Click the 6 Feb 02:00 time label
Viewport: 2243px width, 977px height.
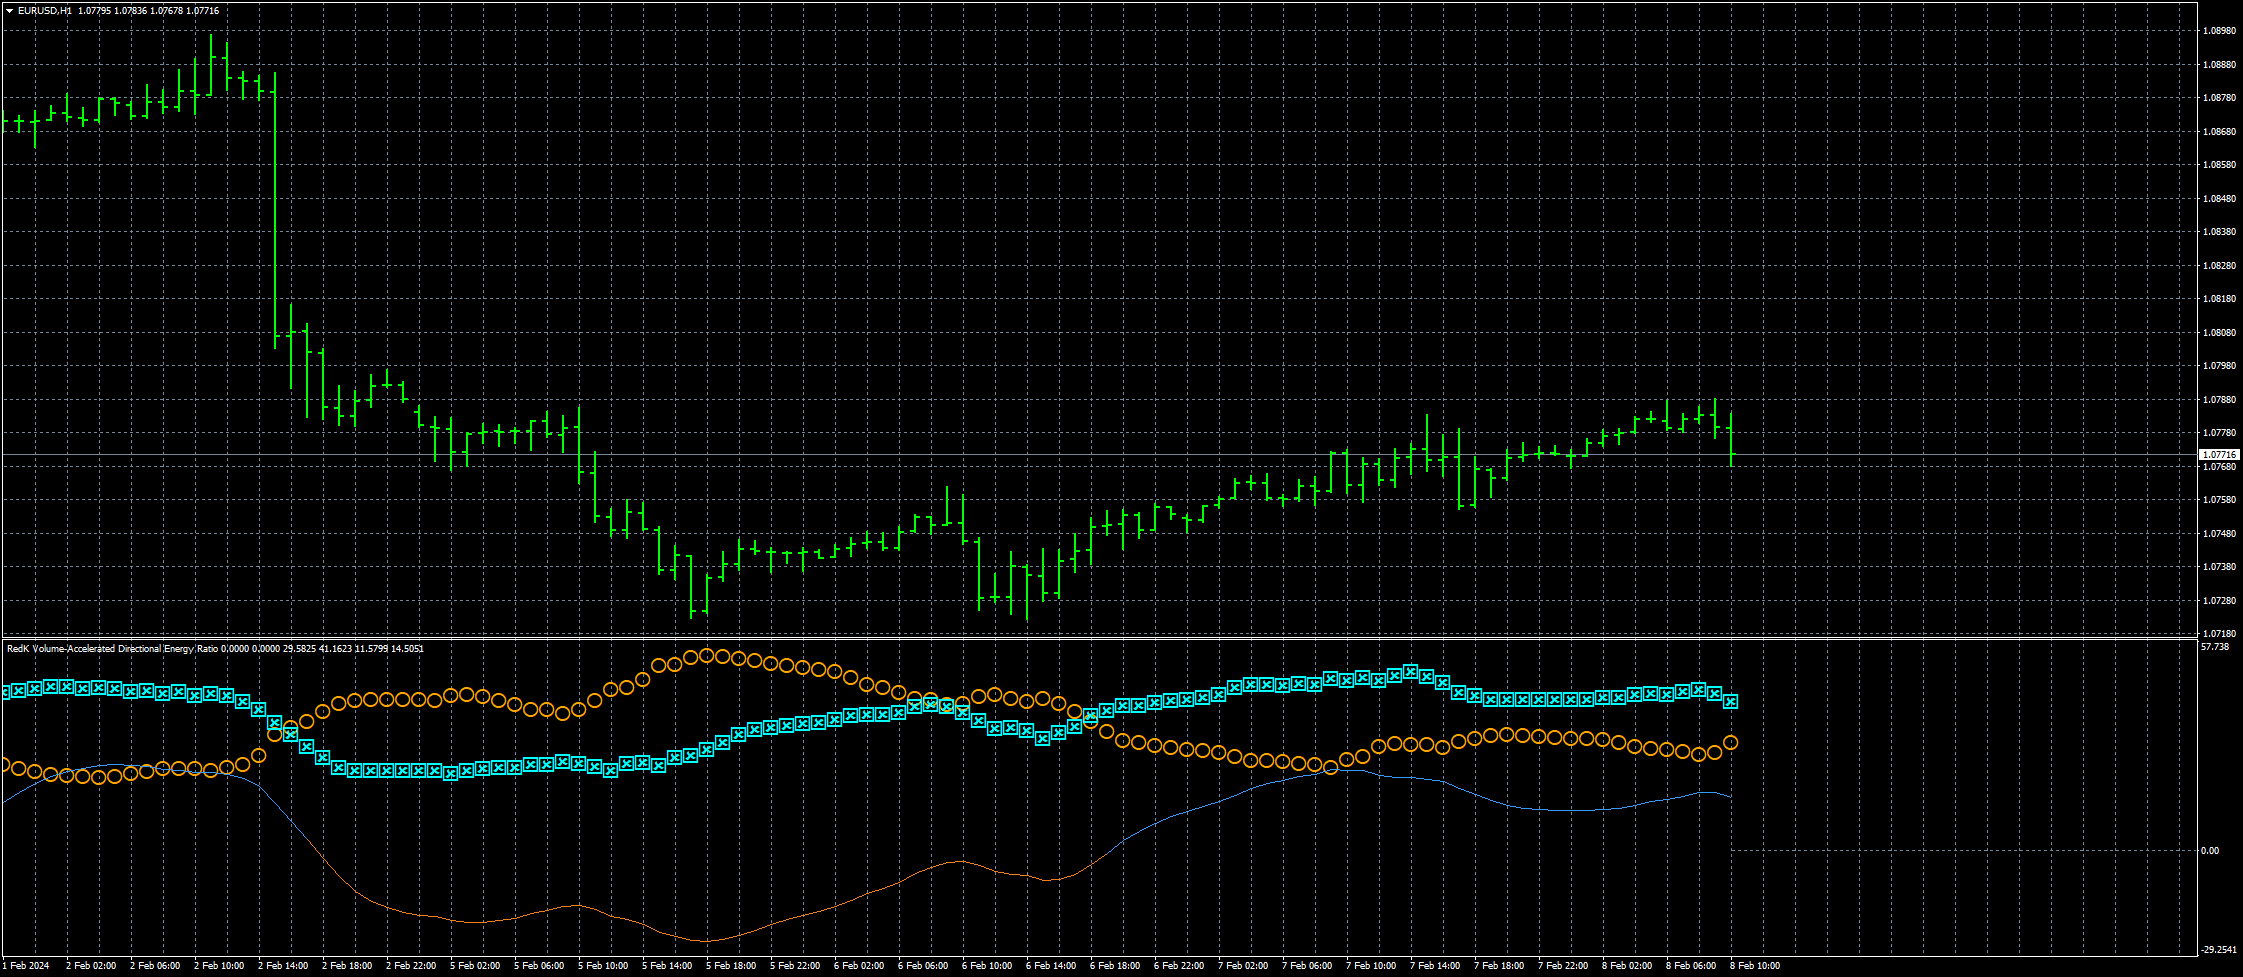(859, 966)
